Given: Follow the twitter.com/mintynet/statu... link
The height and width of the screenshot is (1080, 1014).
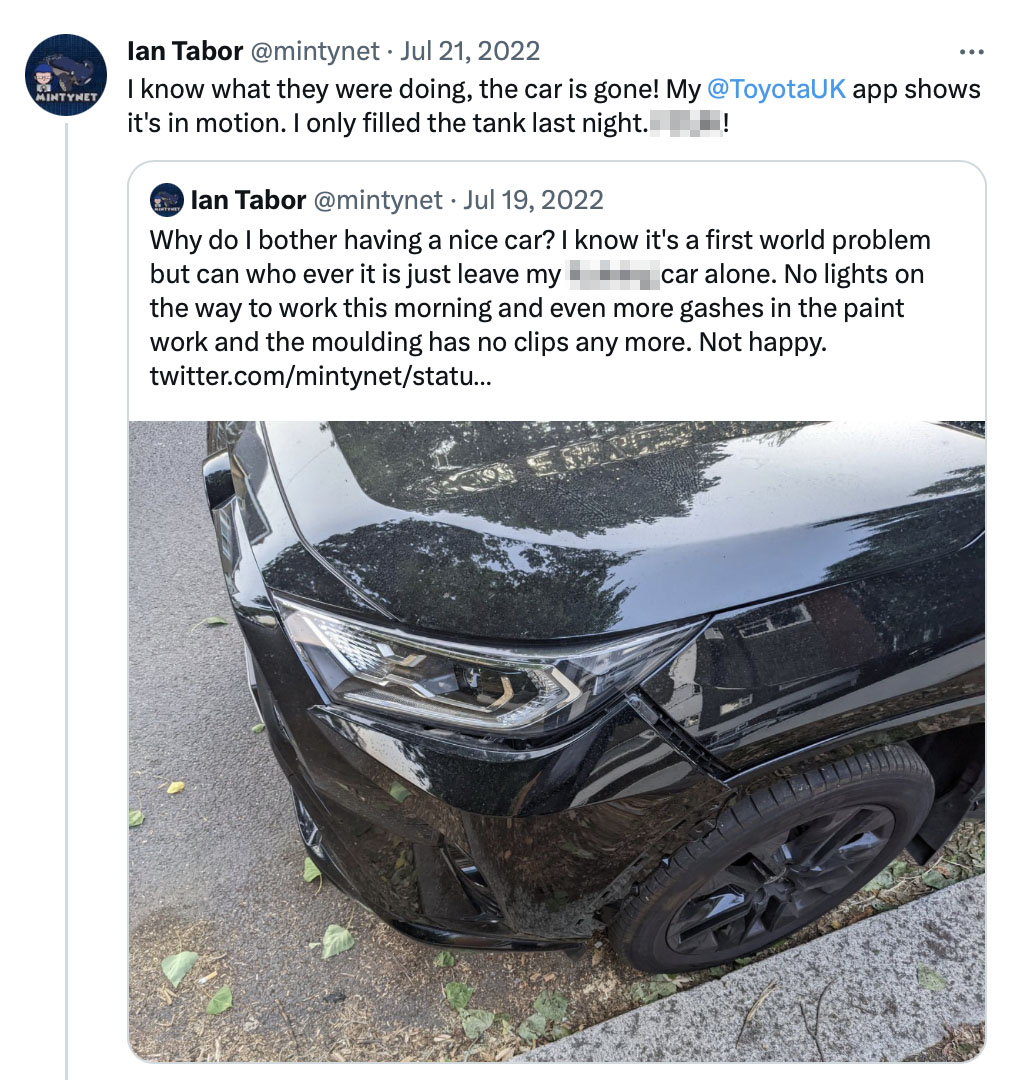Looking at the screenshot, I should (320, 377).
